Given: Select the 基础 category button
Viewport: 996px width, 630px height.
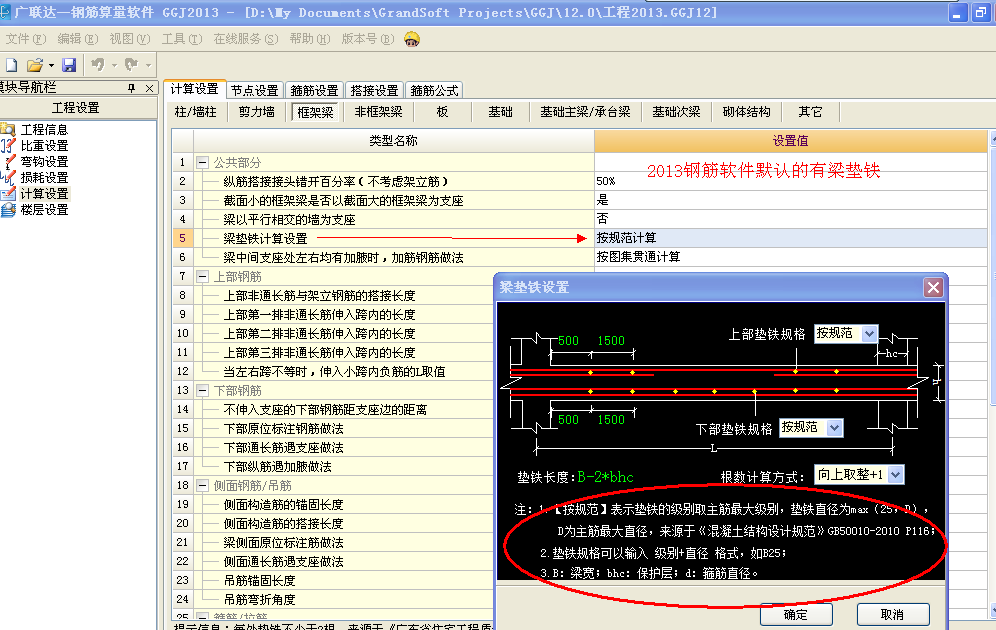Looking at the screenshot, I should pos(501,112).
